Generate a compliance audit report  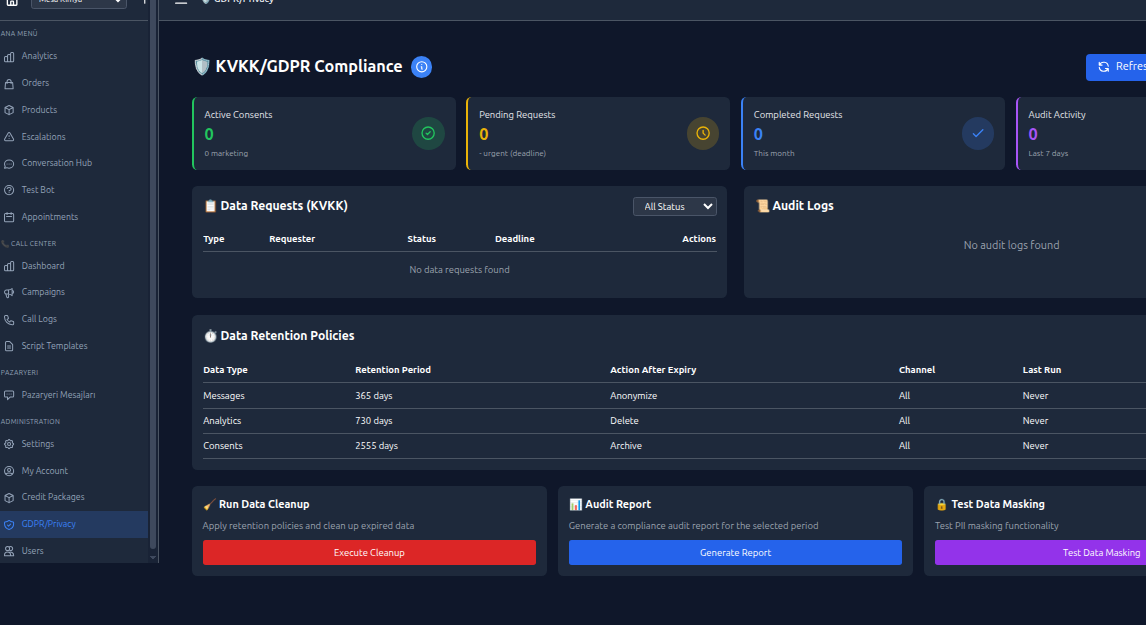point(734,552)
